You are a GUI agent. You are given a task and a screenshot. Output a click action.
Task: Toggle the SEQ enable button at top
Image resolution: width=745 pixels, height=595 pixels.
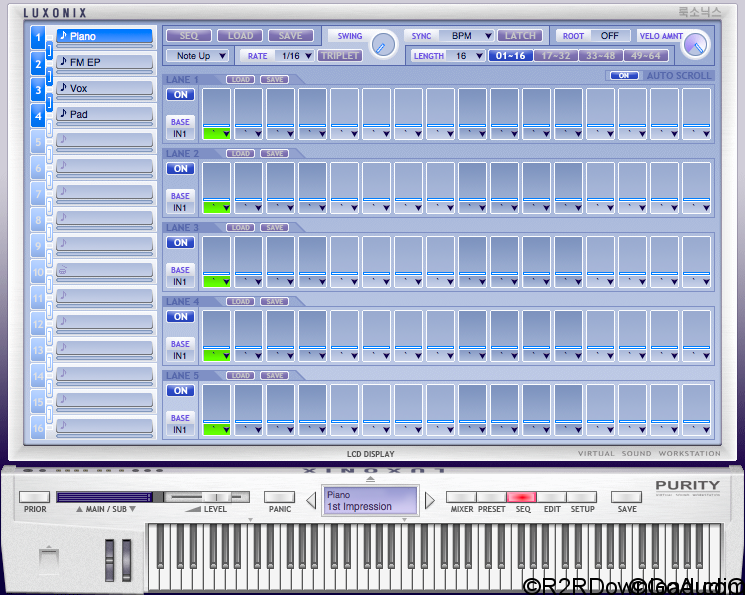189,36
